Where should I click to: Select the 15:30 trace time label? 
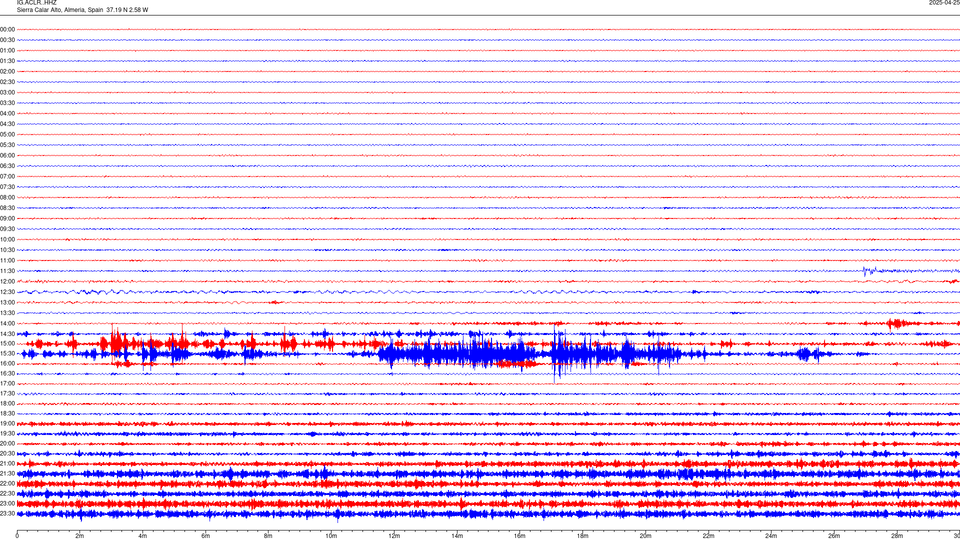(7, 354)
